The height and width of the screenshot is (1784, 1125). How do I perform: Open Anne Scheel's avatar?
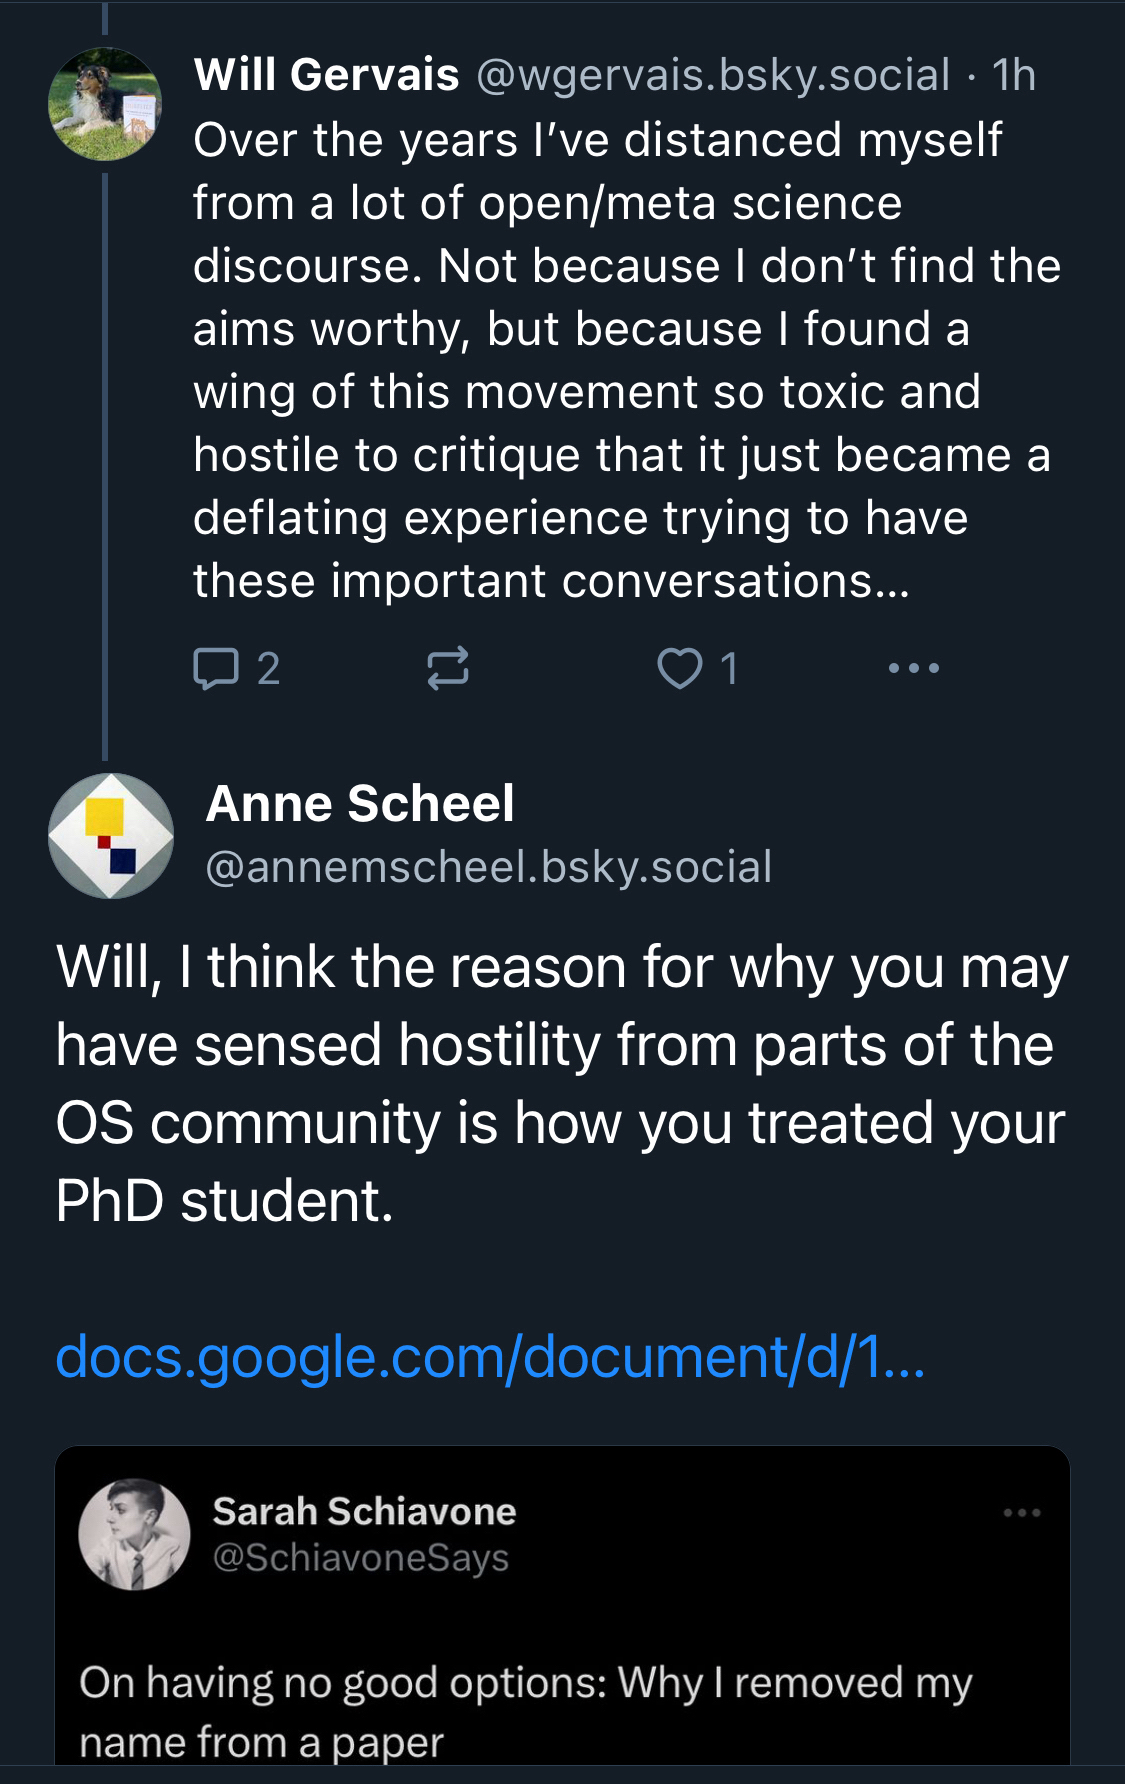(111, 835)
